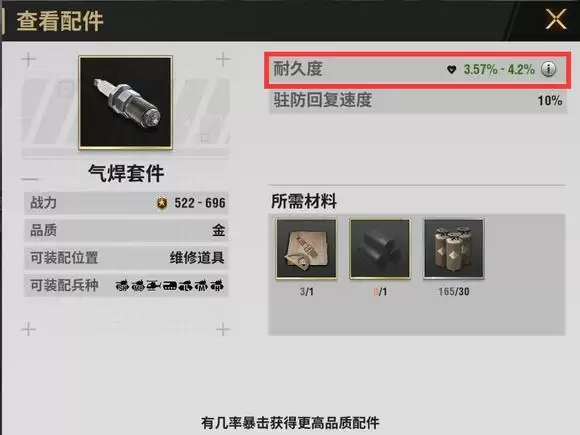580x435 pixels.
Task: Click the 有几率暴击获得更高品质配件 hint text
Action: [x=290, y=422]
